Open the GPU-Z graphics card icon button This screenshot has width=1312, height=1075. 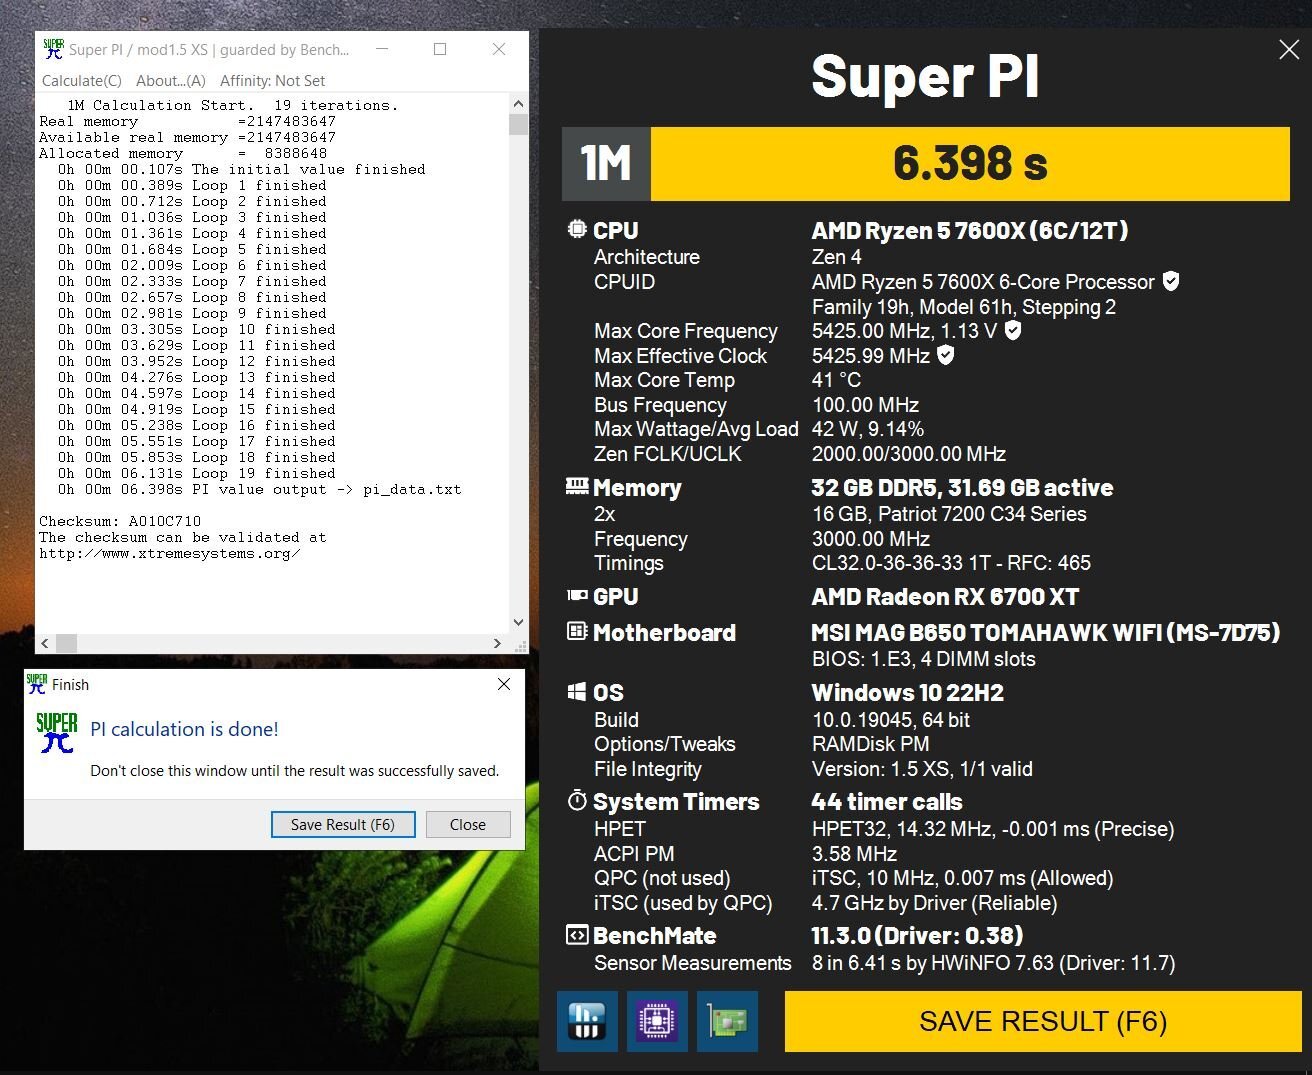pyautogui.click(x=727, y=1021)
